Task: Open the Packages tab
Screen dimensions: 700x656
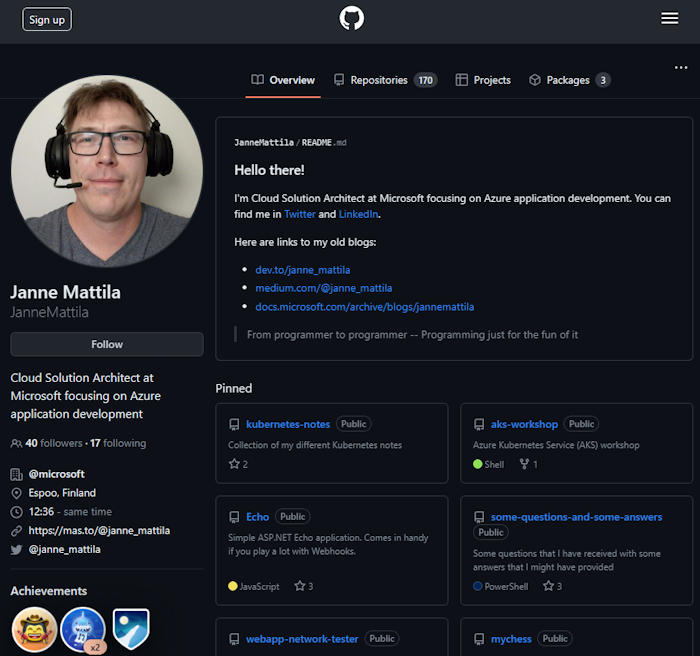Action: pyautogui.click(x=570, y=80)
